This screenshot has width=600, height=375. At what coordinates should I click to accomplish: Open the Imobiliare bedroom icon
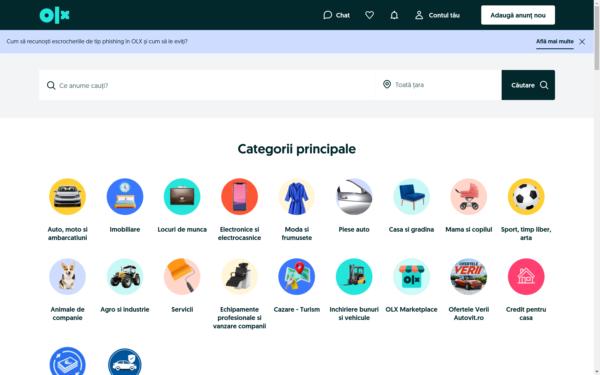pyautogui.click(x=125, y=197)
